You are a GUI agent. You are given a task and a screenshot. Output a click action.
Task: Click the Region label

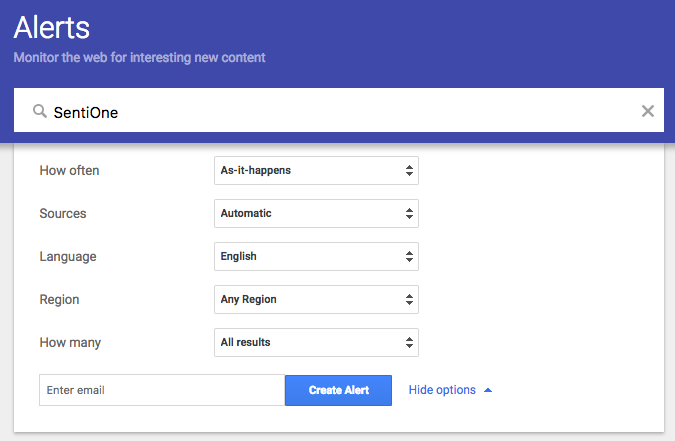coord(59,299)
